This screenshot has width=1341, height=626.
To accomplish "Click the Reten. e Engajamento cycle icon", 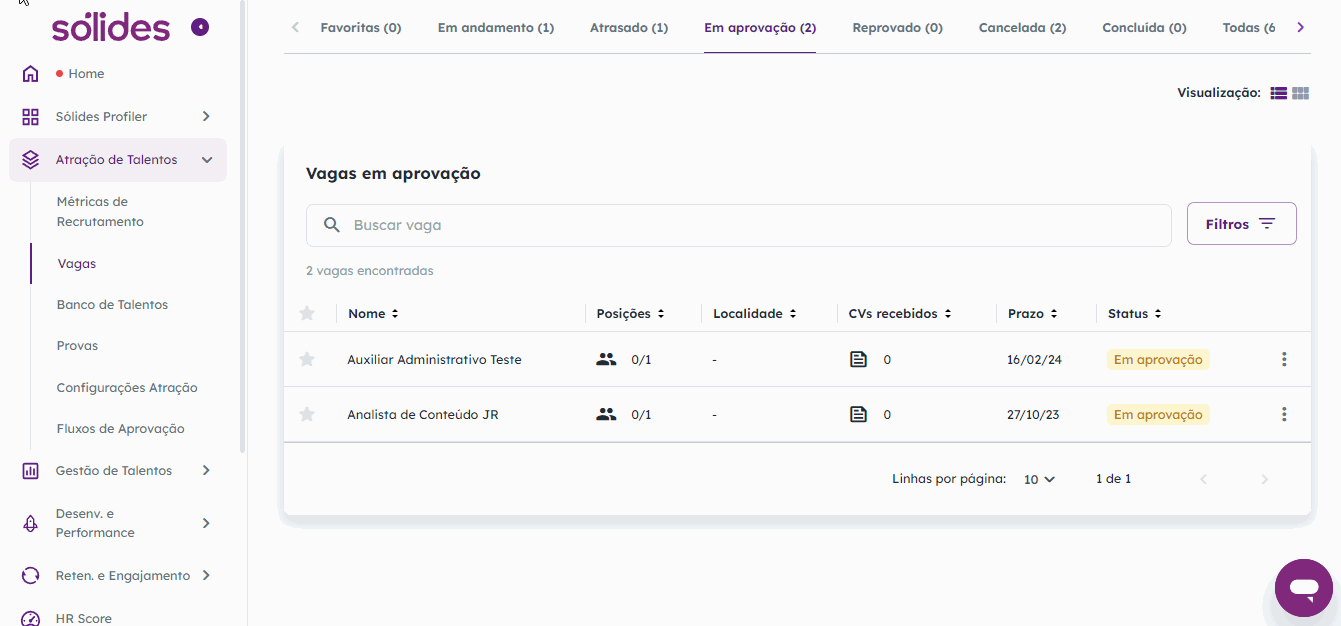I will (x=31, y=576).
